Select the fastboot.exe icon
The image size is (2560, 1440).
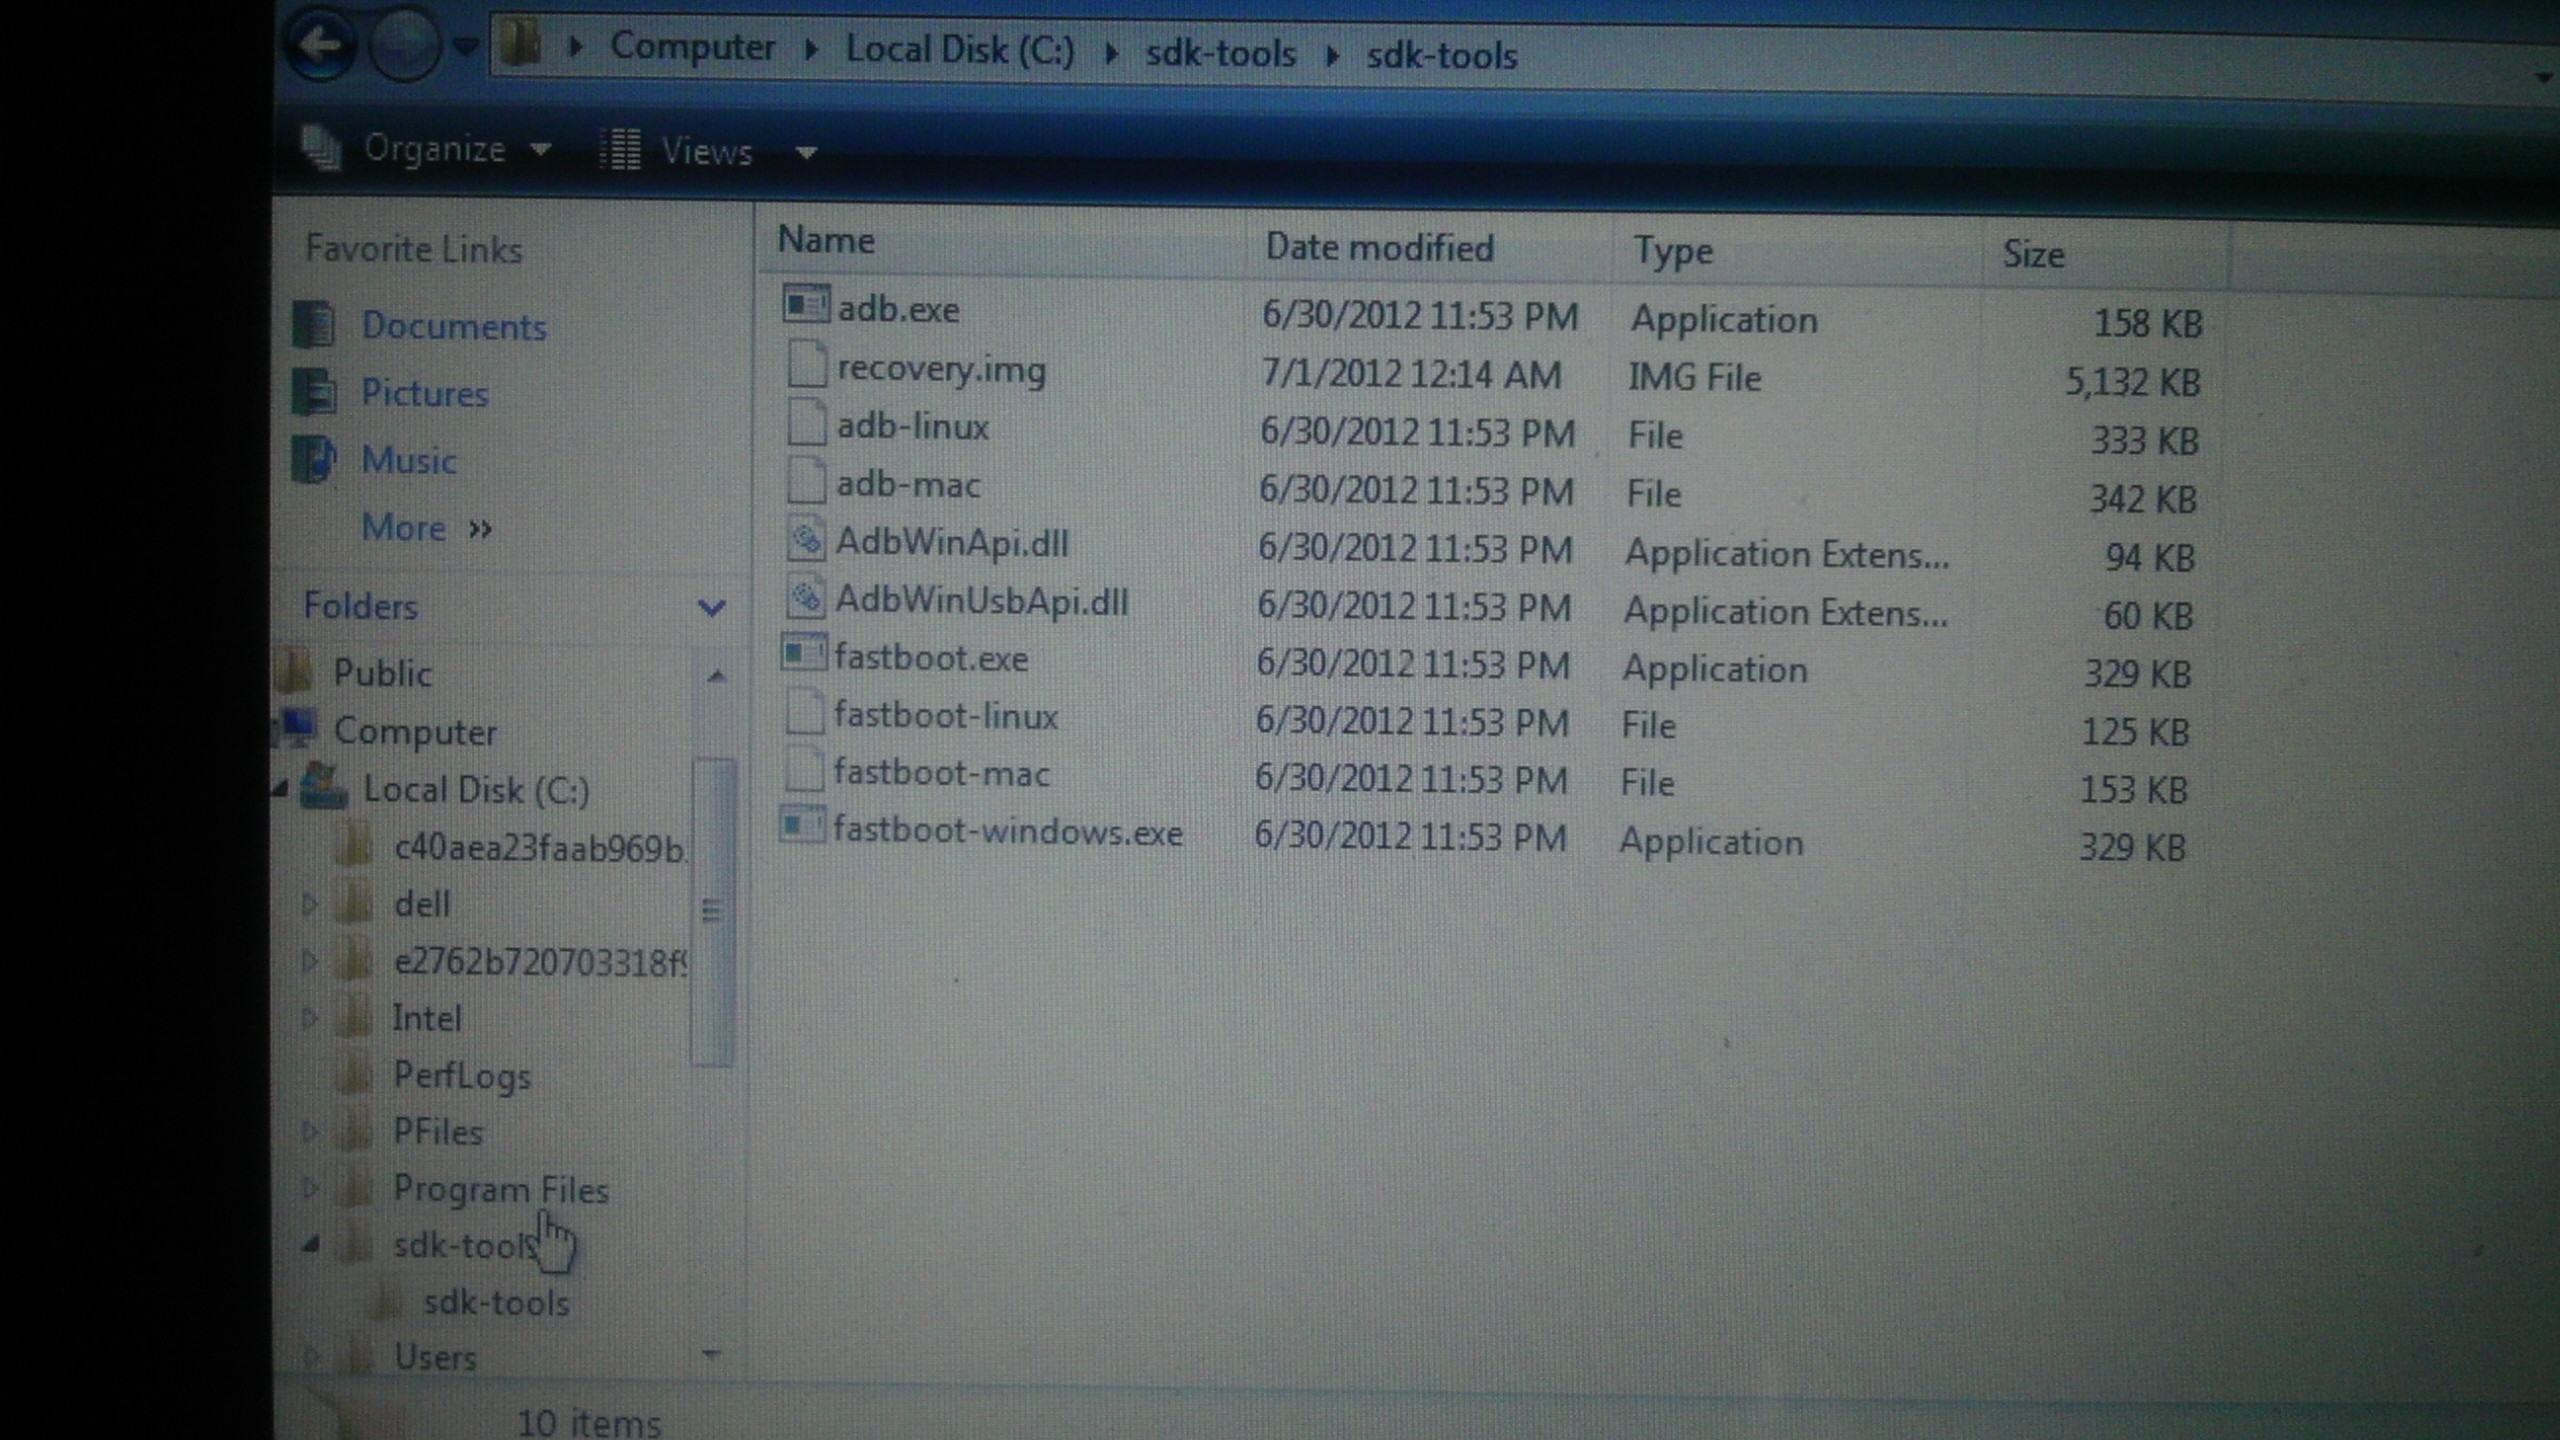tap(803, 654)
